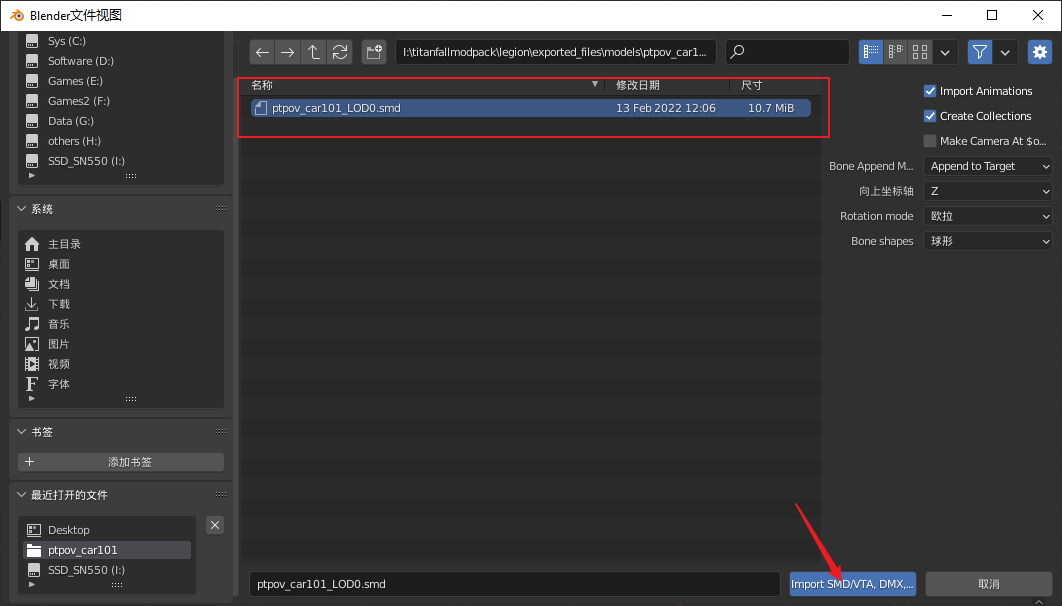The width and height of the screenshot is (1062, 606).
Task: Create a new directory
Action: pos(373,52)
